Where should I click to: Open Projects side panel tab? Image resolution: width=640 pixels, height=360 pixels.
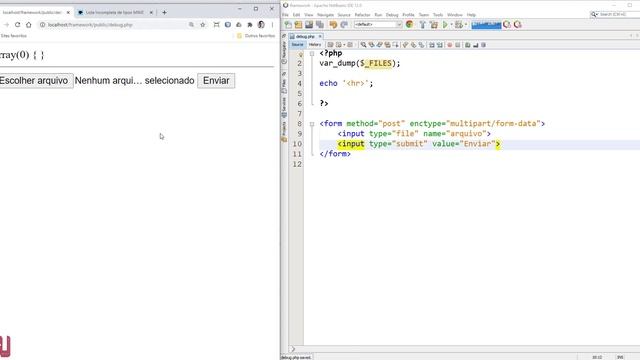pos(284,131)
